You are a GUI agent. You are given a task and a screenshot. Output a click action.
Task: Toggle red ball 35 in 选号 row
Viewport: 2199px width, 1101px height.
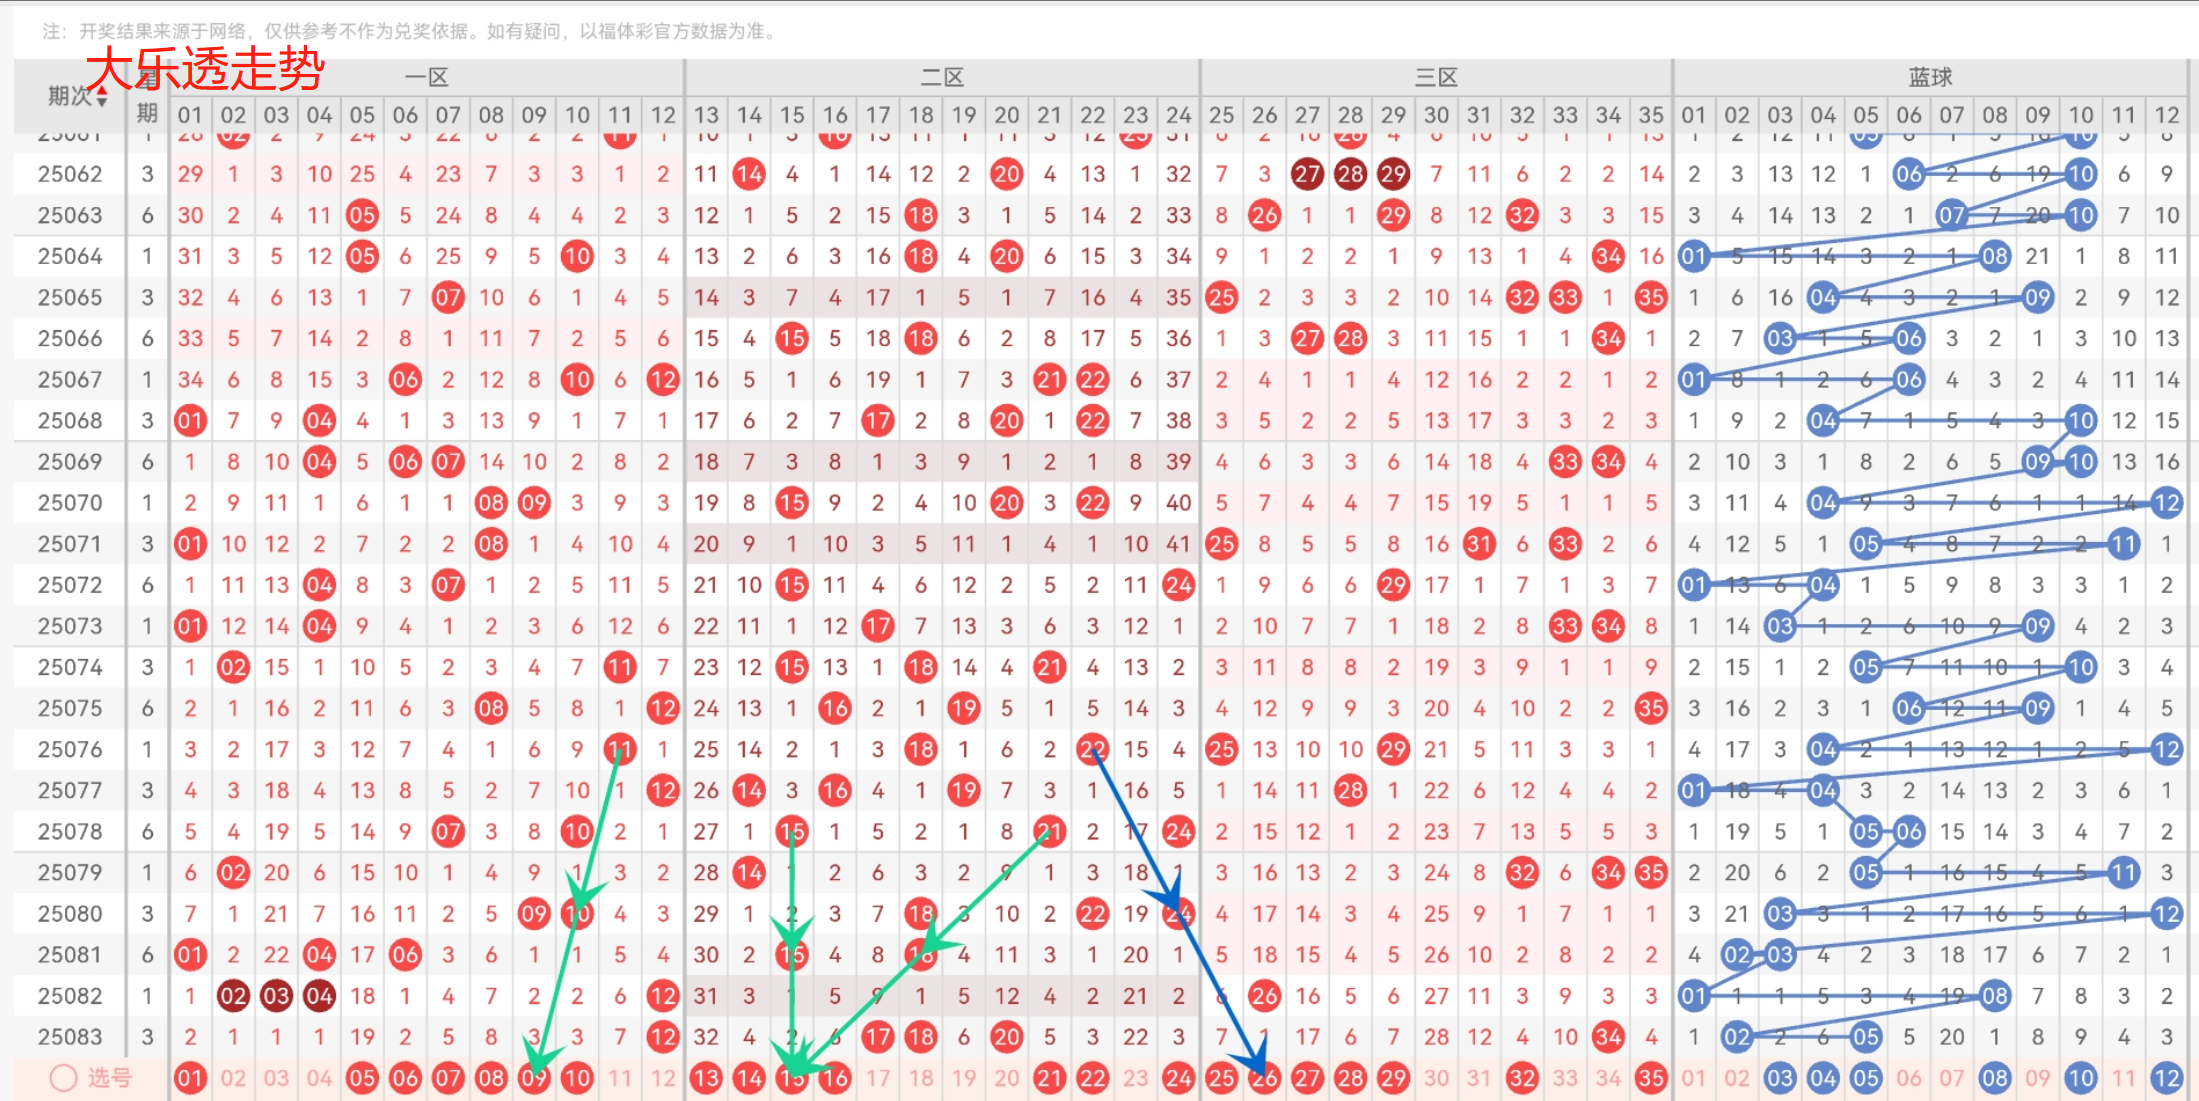click(1651, 1078)
